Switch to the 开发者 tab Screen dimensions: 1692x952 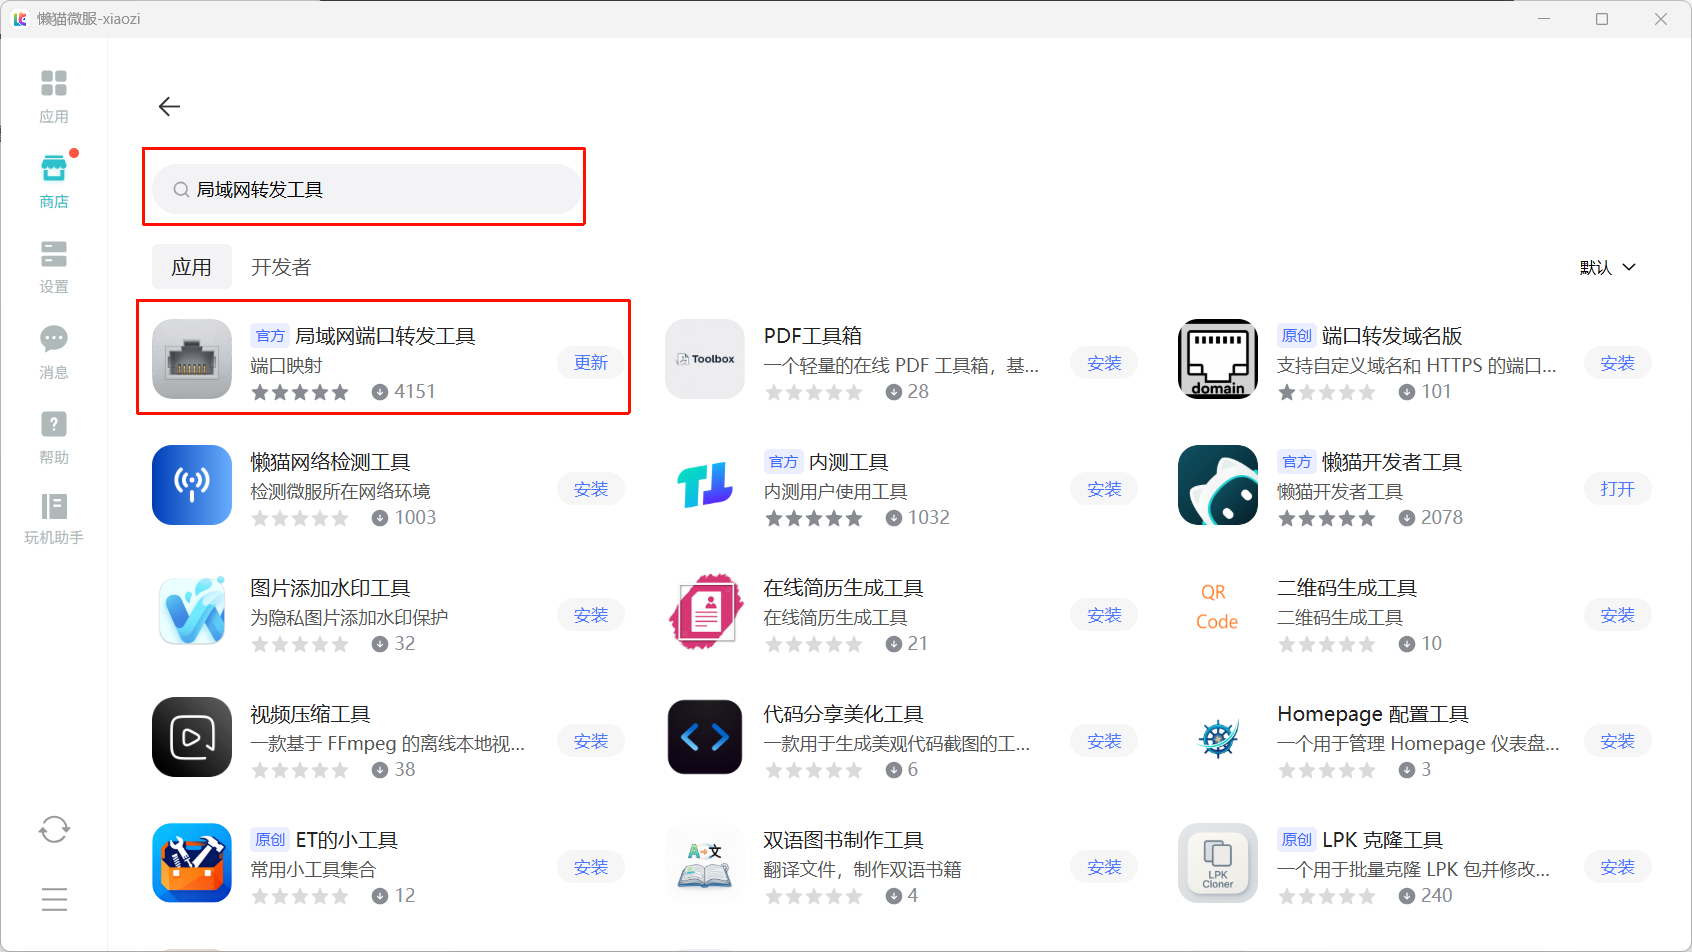[281, 267]
